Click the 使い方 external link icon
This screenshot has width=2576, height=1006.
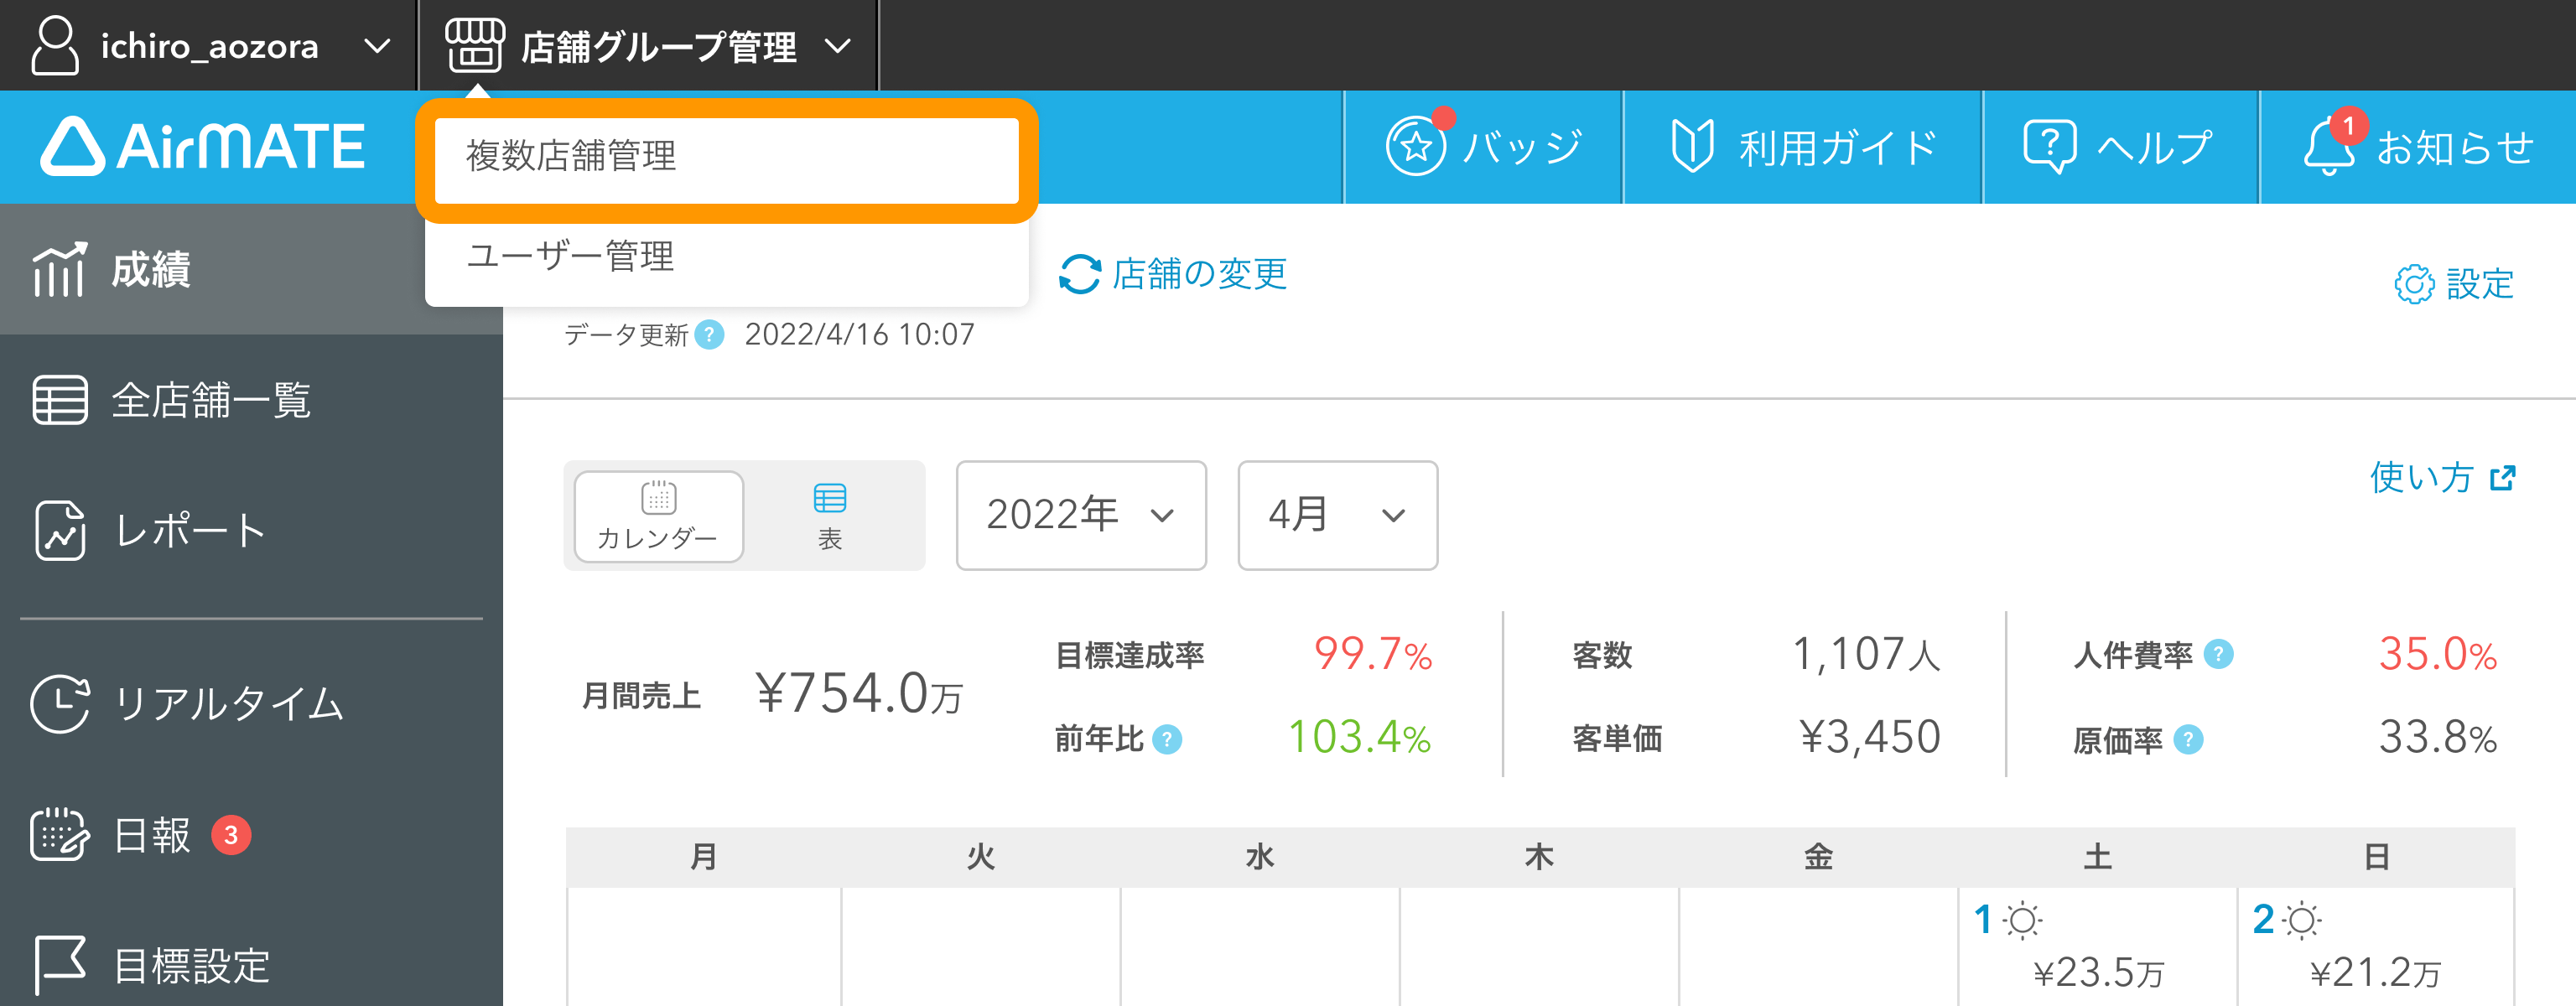2502,478
